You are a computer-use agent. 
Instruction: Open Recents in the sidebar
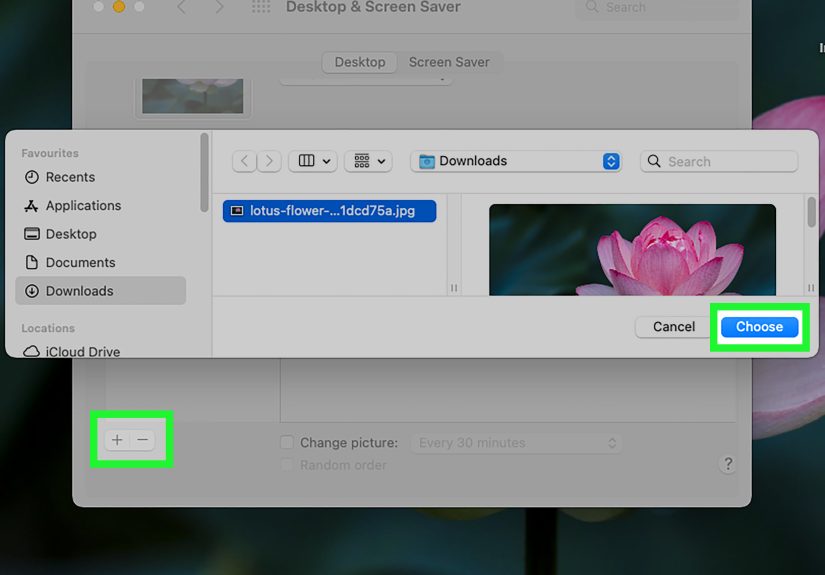tap(100, 177)
